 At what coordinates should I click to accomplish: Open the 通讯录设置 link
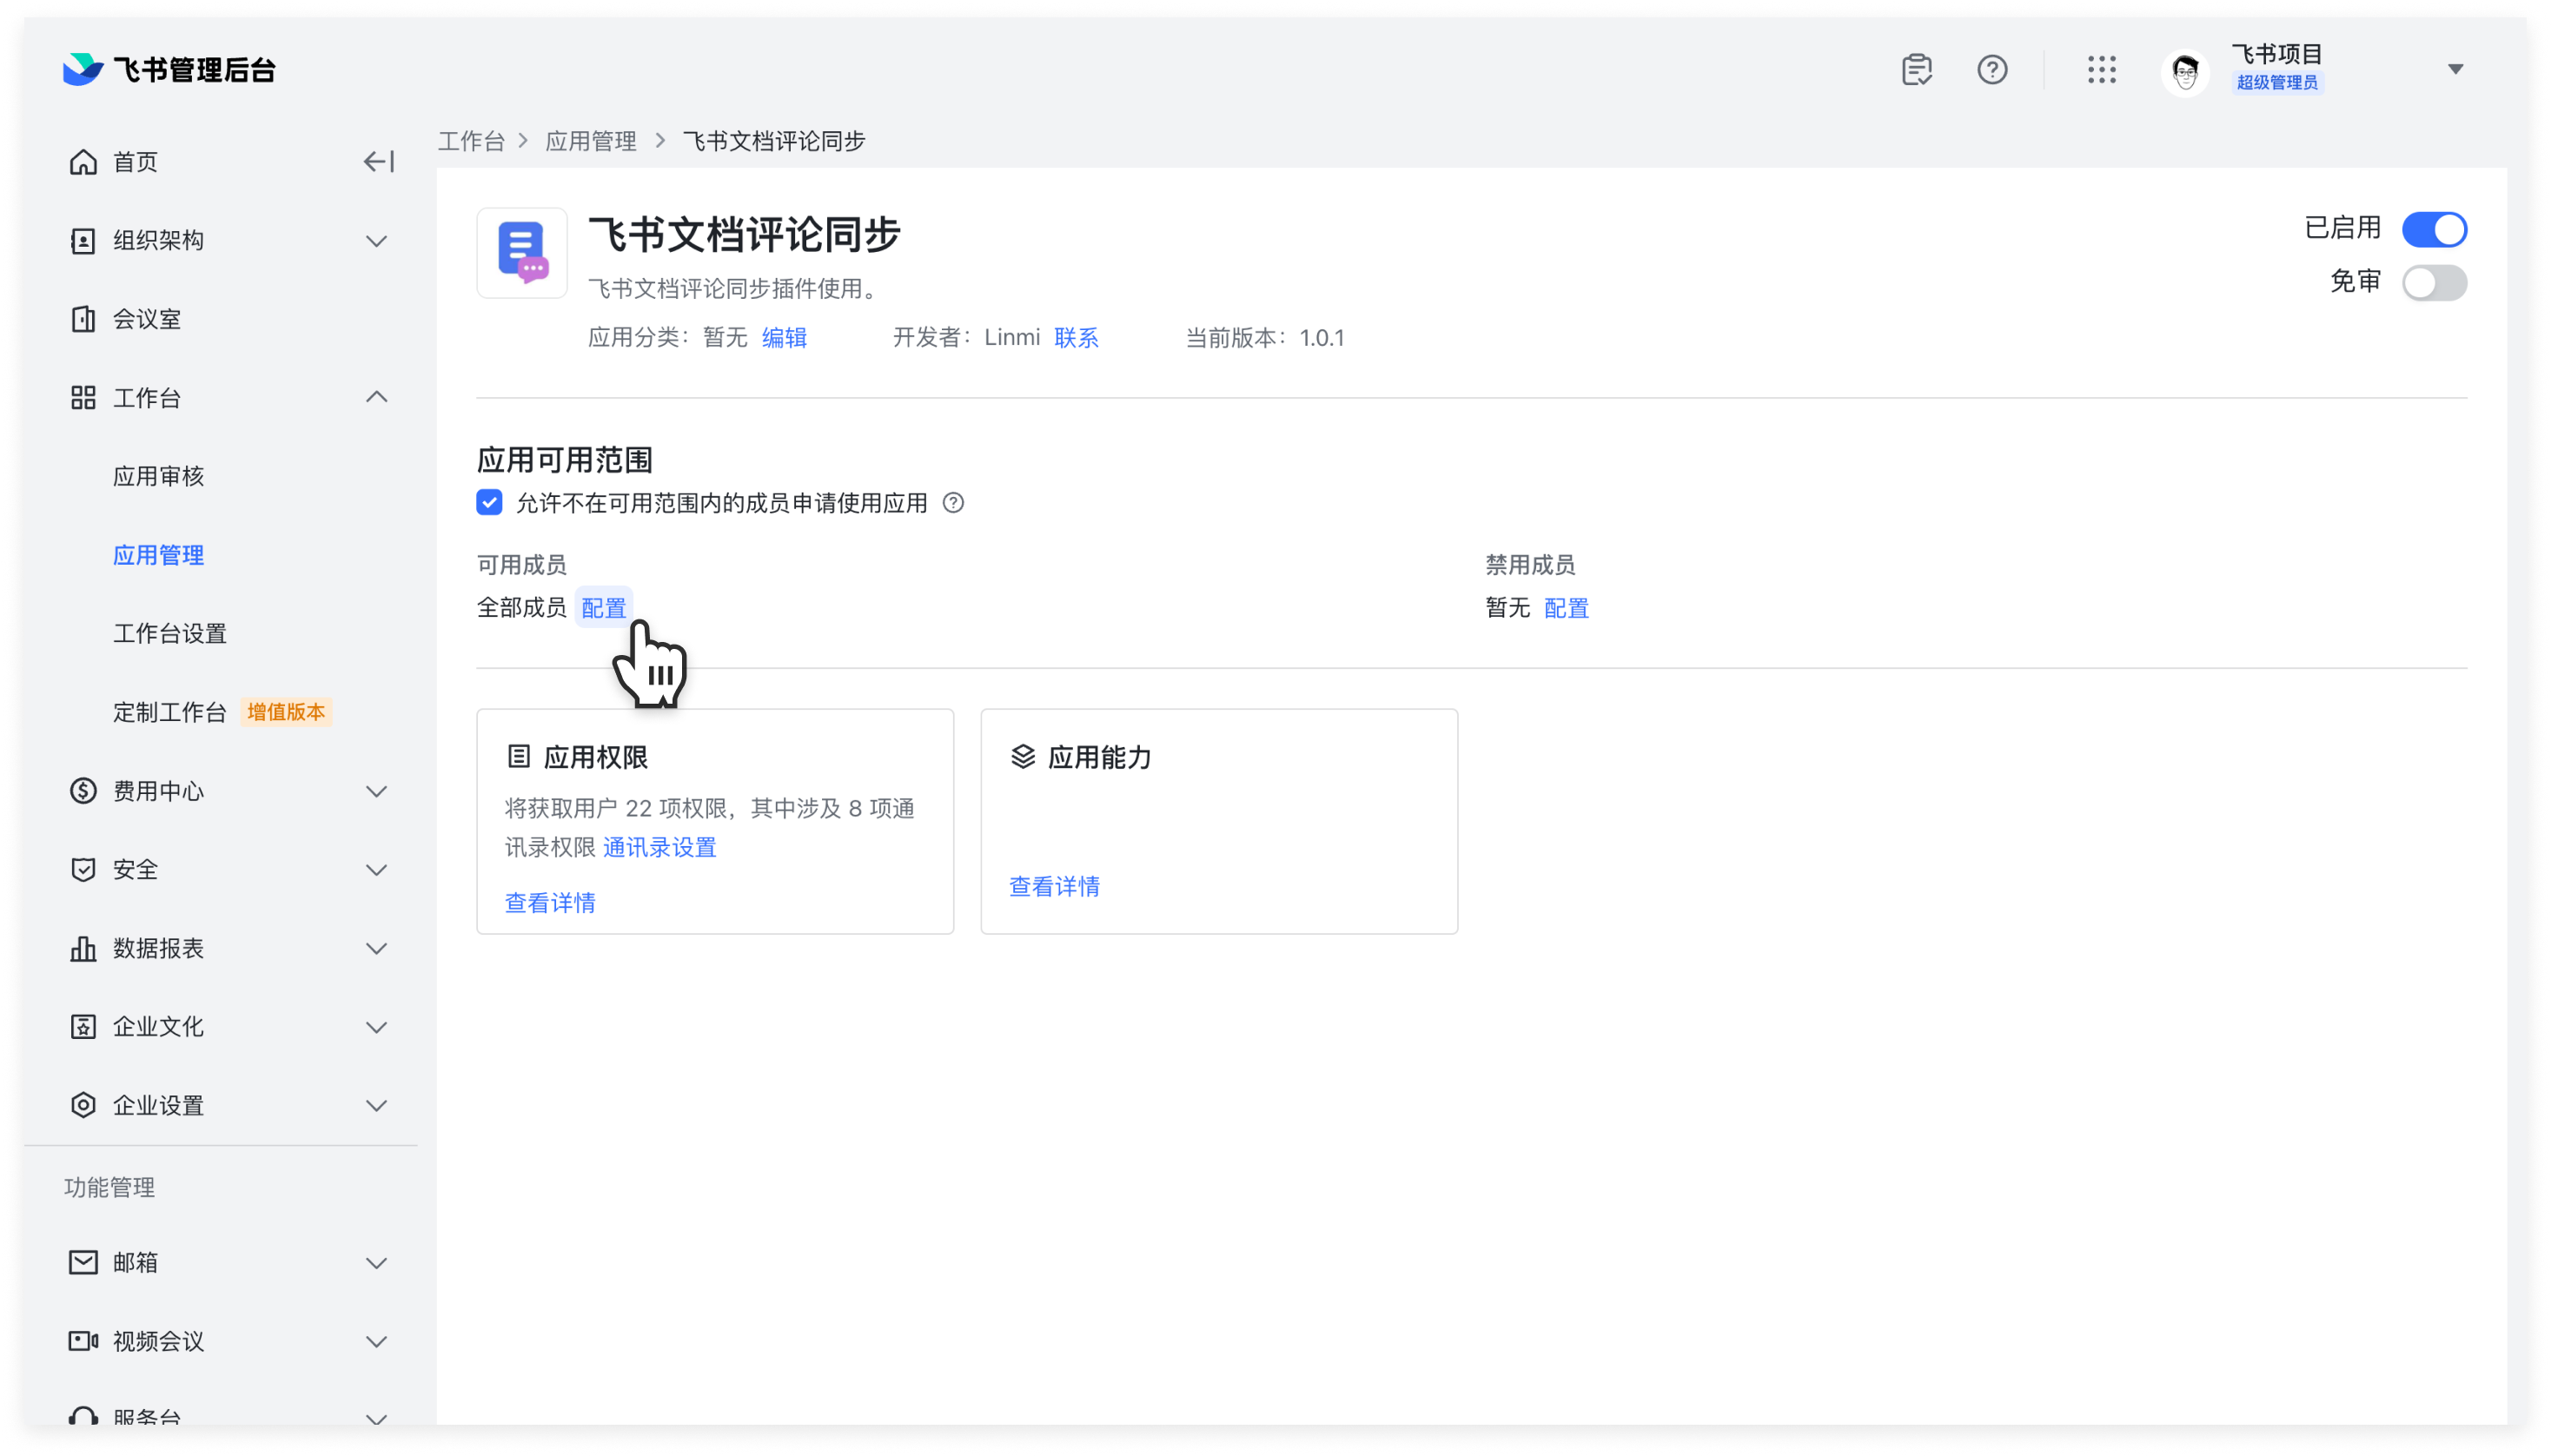659,847
